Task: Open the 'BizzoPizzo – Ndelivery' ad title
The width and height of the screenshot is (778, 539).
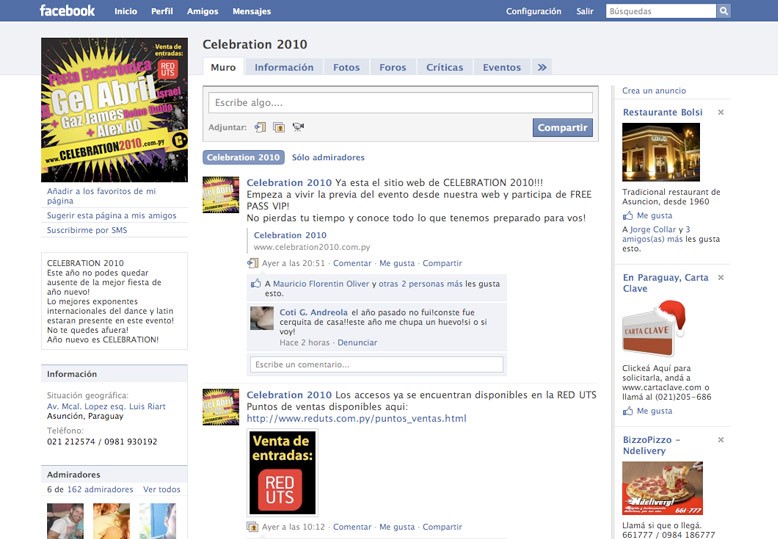Action: pyautogui.click(x=651, y=445)
